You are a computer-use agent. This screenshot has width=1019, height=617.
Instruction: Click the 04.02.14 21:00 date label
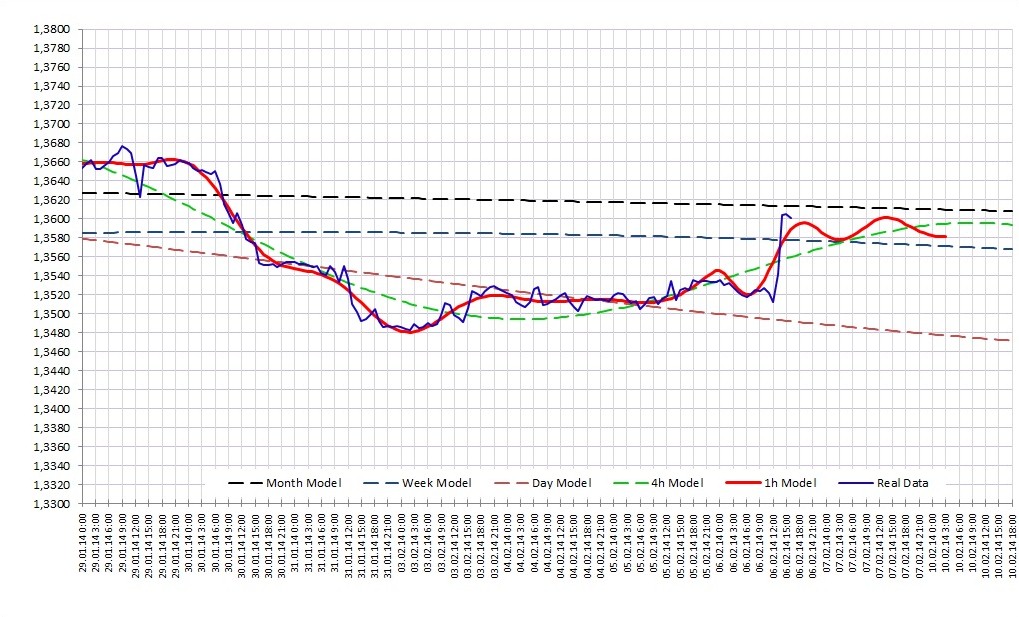pos(600,545)
